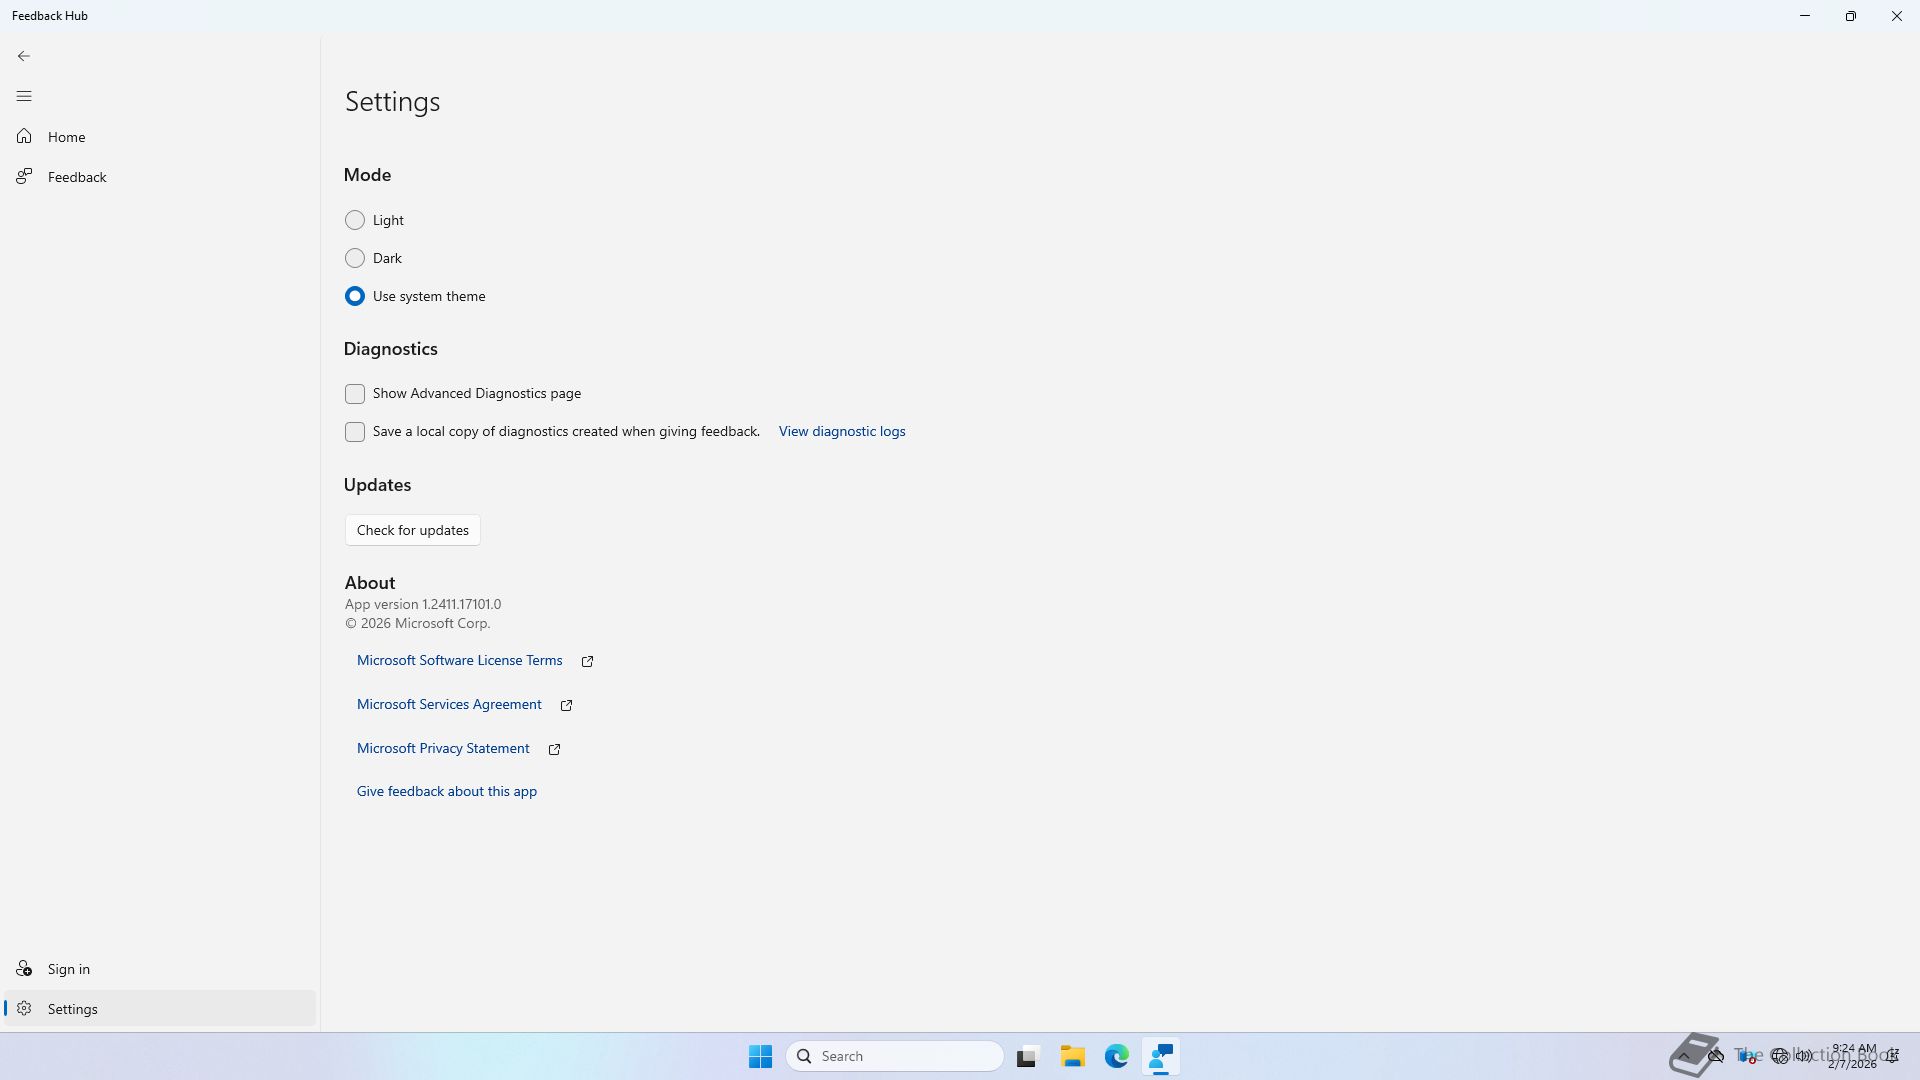The width and height of the screenshot is (1920, 1080).
Task: Click the taskbar Search box
Action: (x=895, y=1056)
